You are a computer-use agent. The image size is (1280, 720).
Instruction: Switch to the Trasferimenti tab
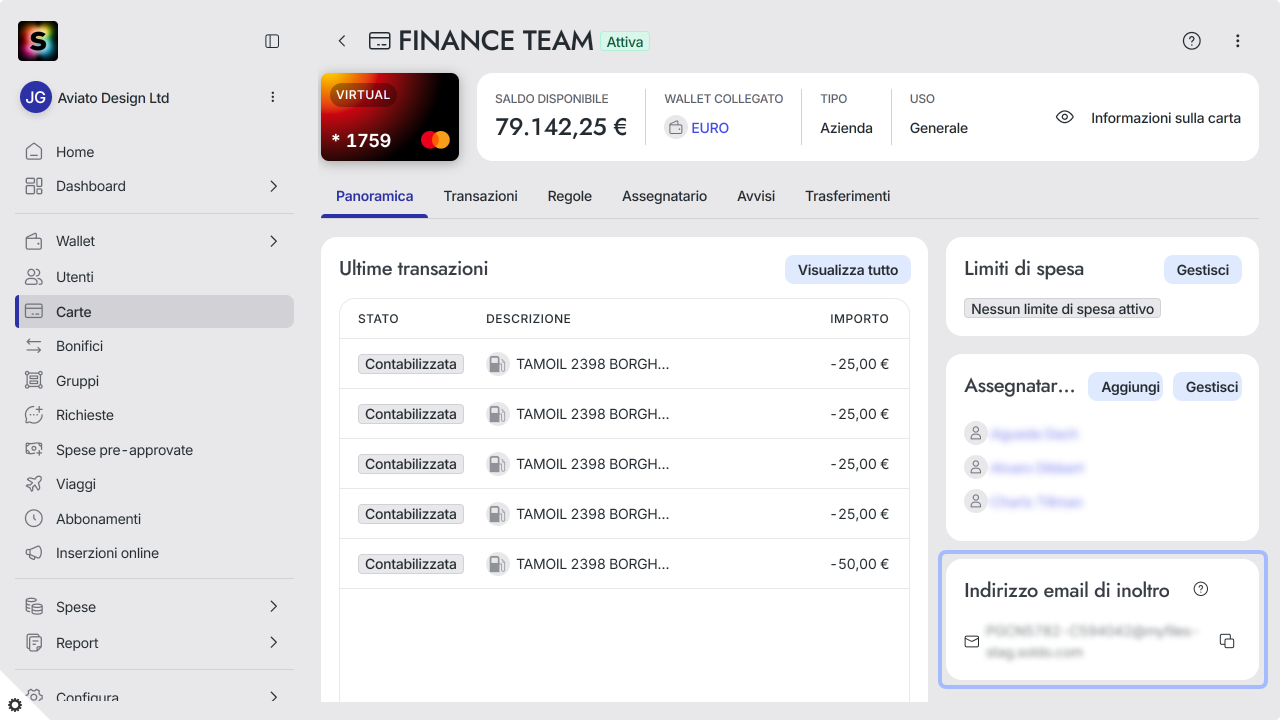click(x=848, y=196)
